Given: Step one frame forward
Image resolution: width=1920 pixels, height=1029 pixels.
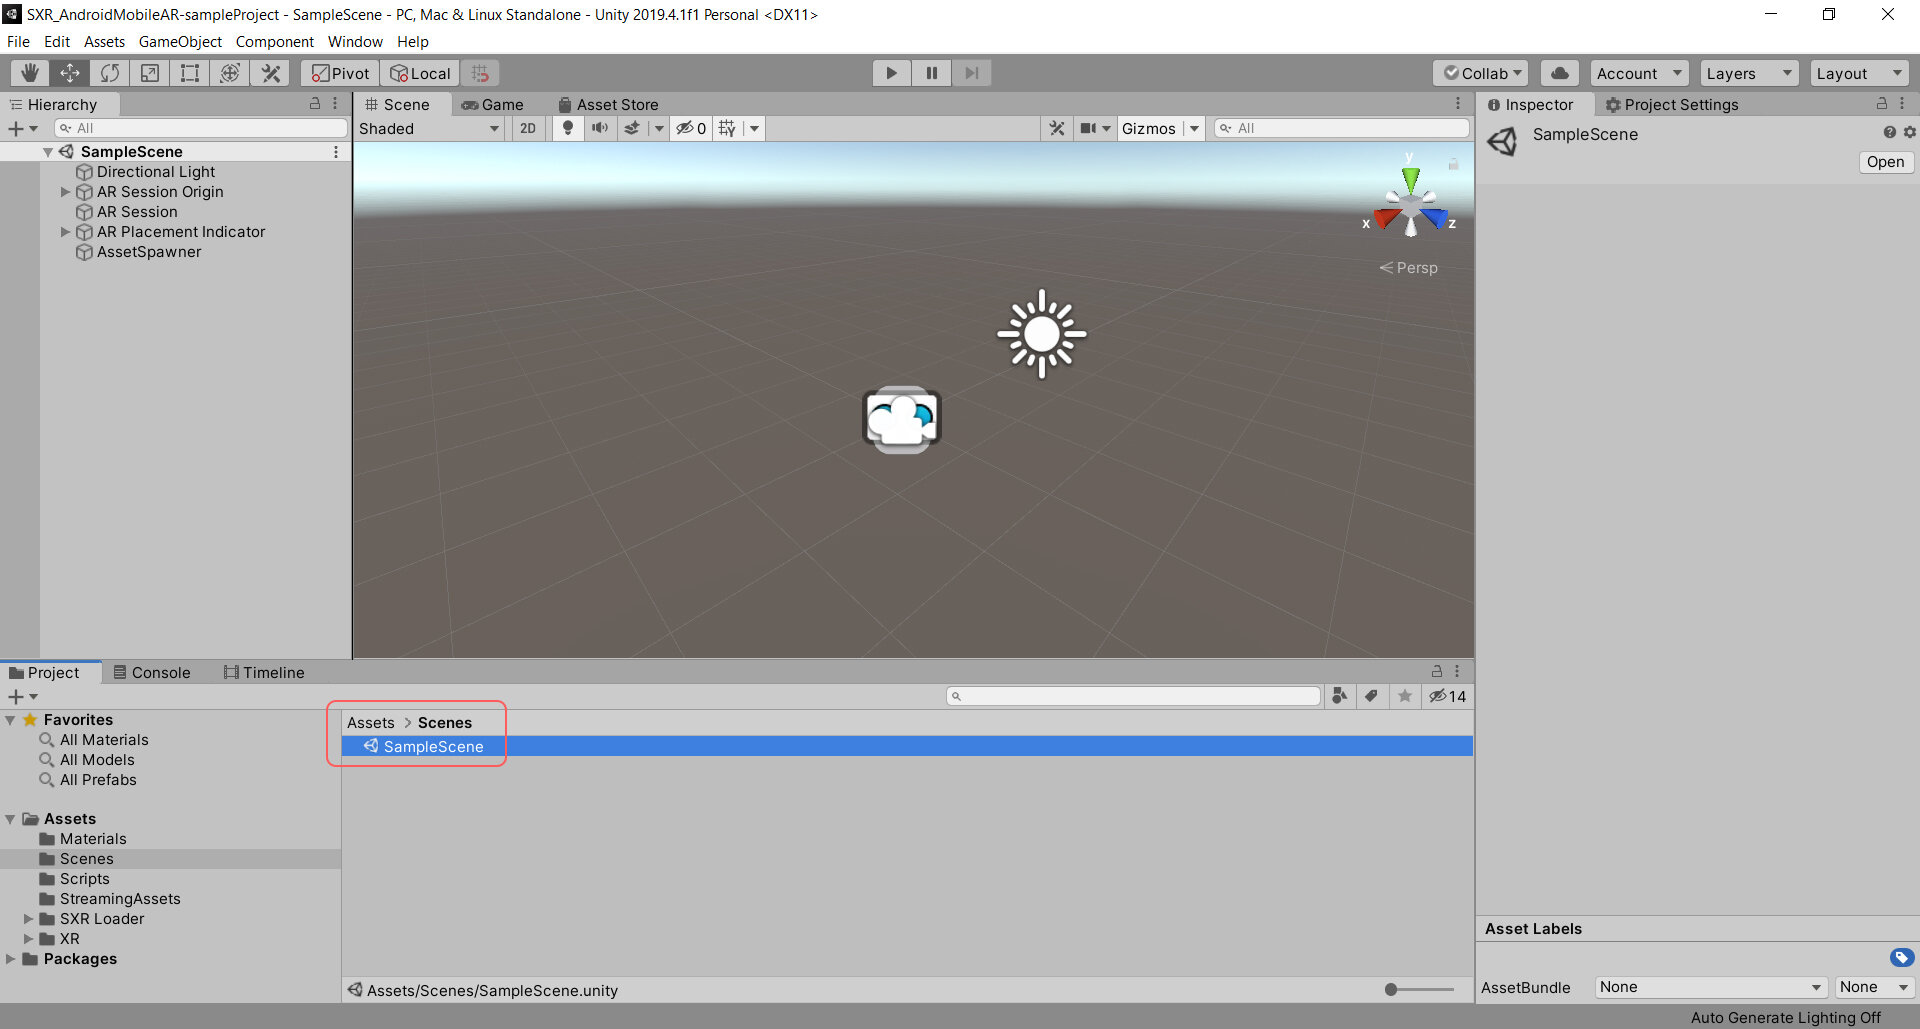Looking at the screenshot, I should click(971, 73).
